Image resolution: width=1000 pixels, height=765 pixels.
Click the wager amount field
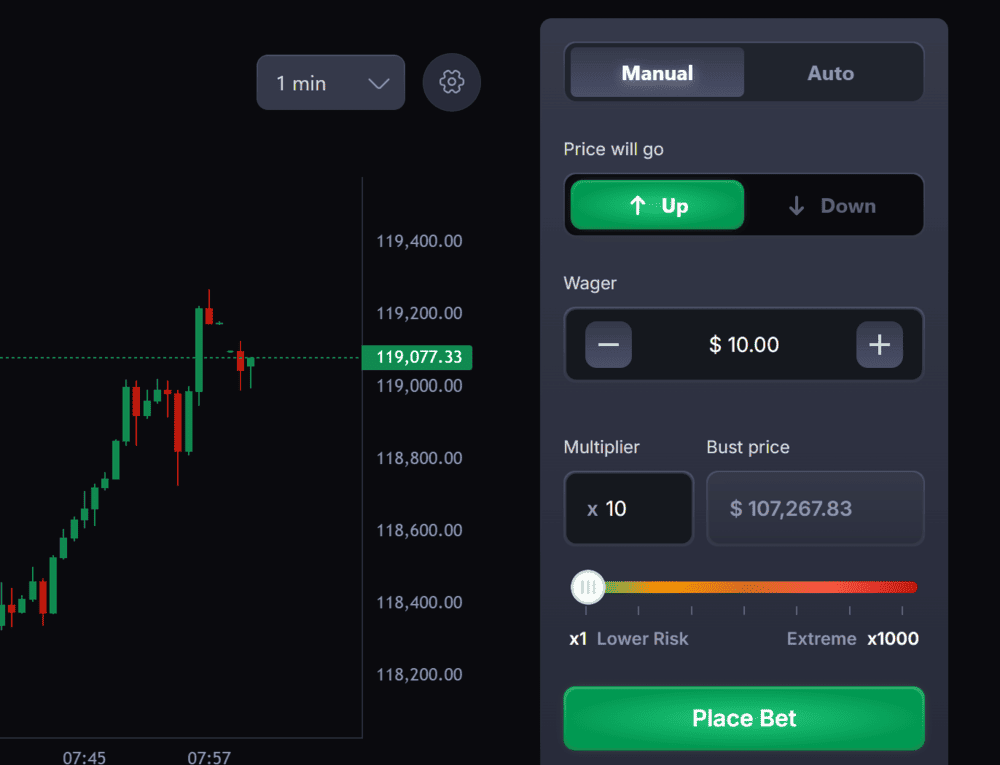(x=743, y=345)
